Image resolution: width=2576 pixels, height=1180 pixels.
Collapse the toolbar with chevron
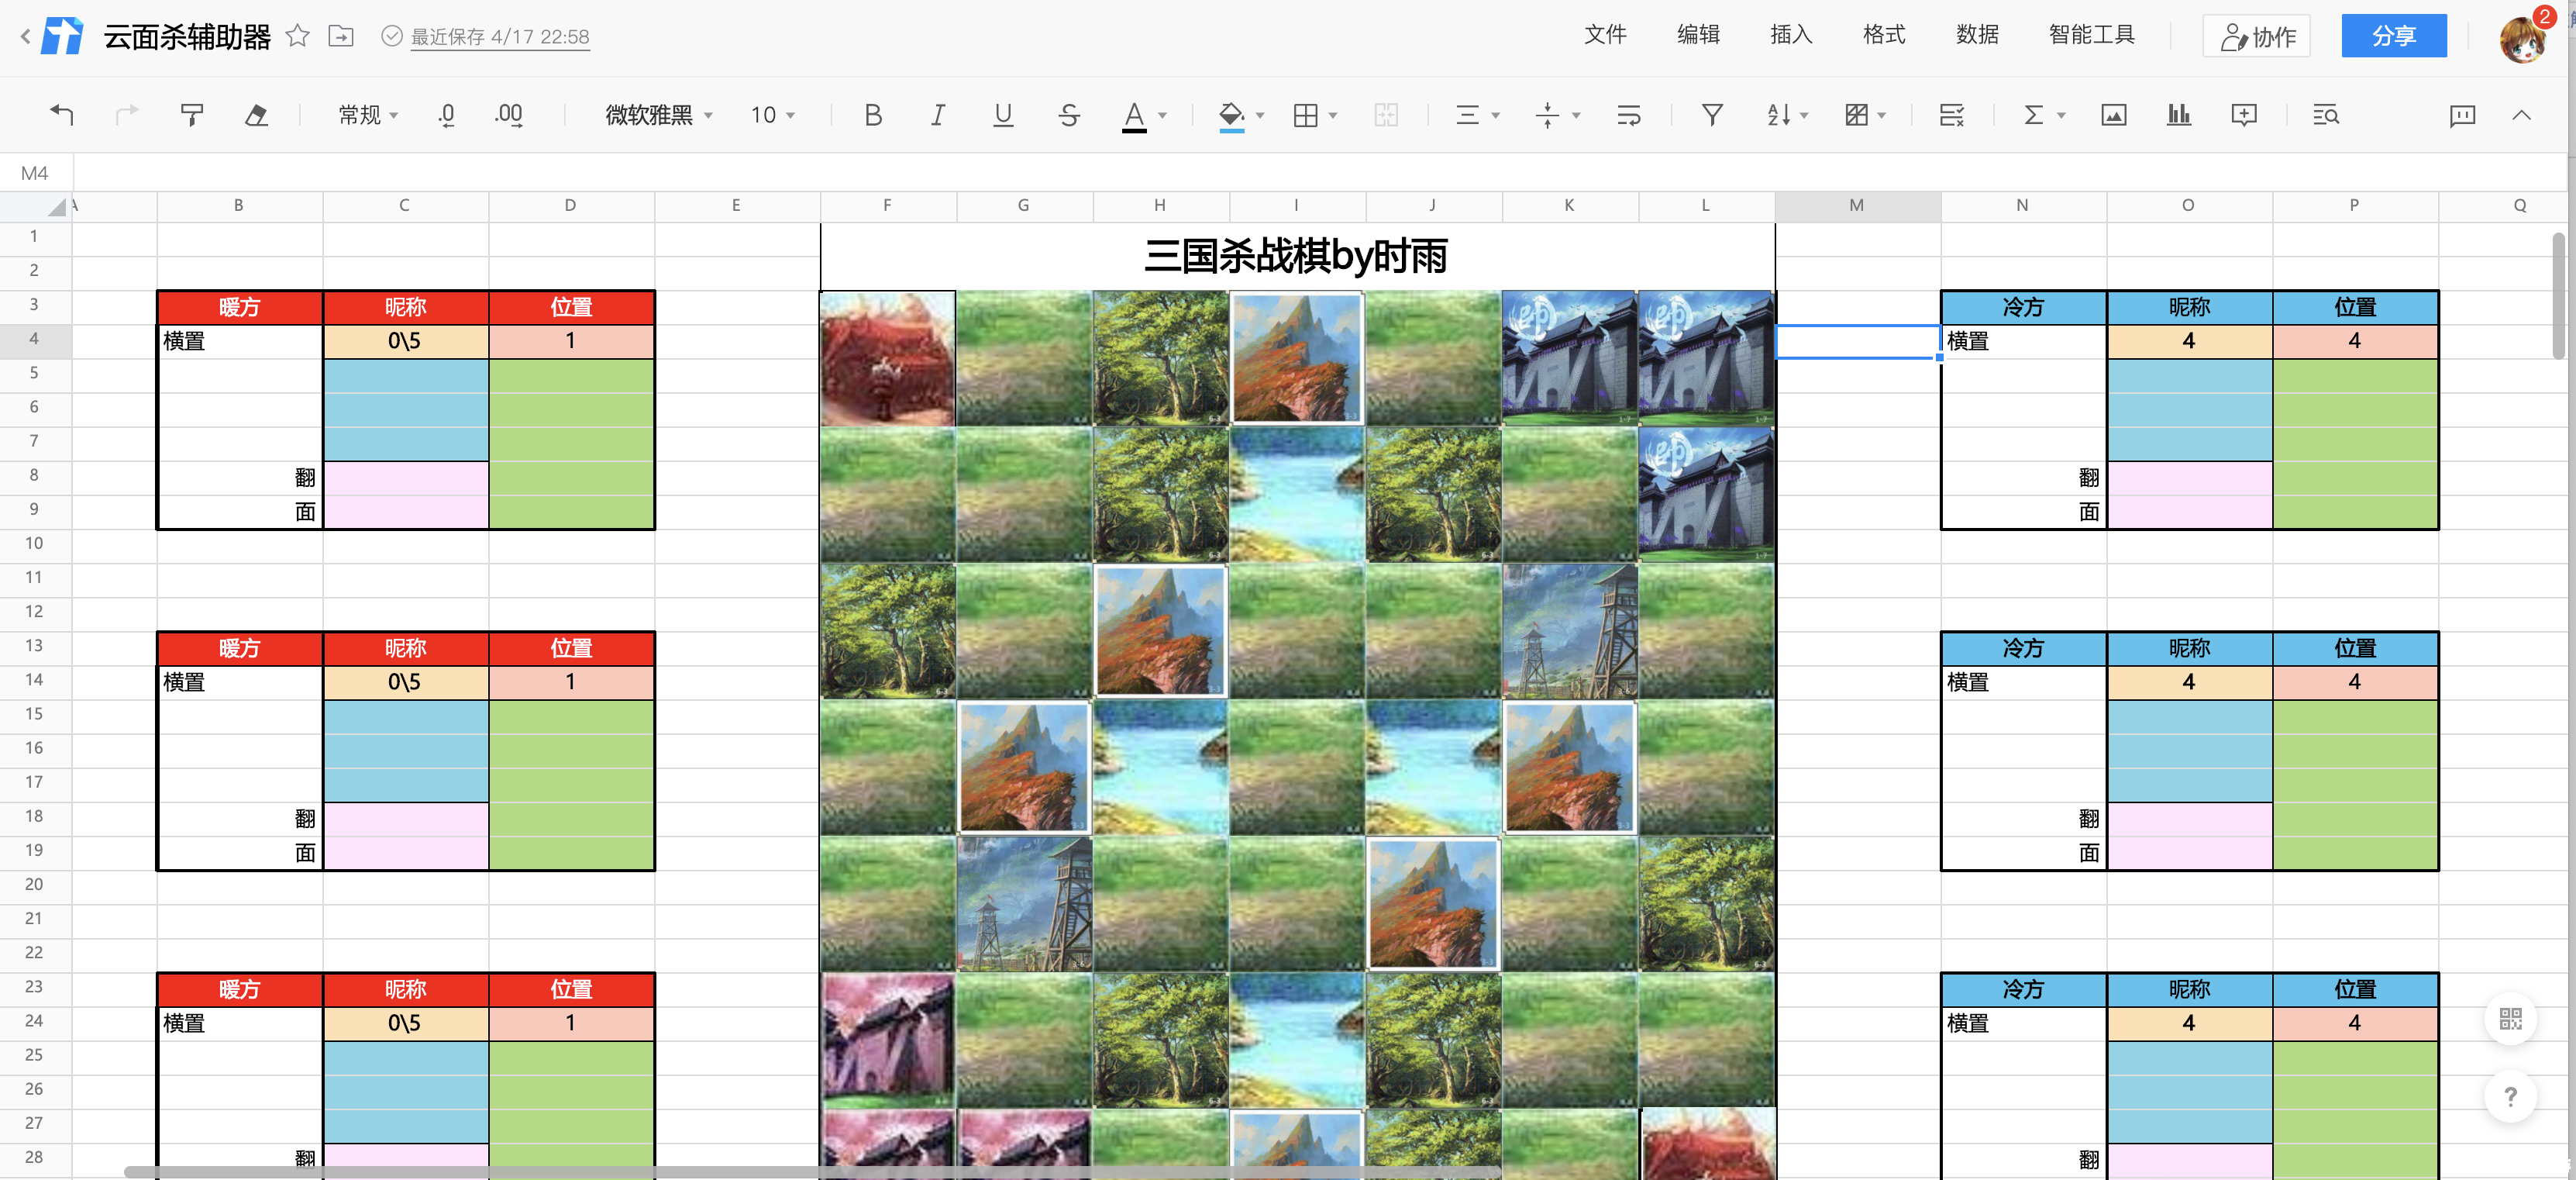tap(2521, 115)
